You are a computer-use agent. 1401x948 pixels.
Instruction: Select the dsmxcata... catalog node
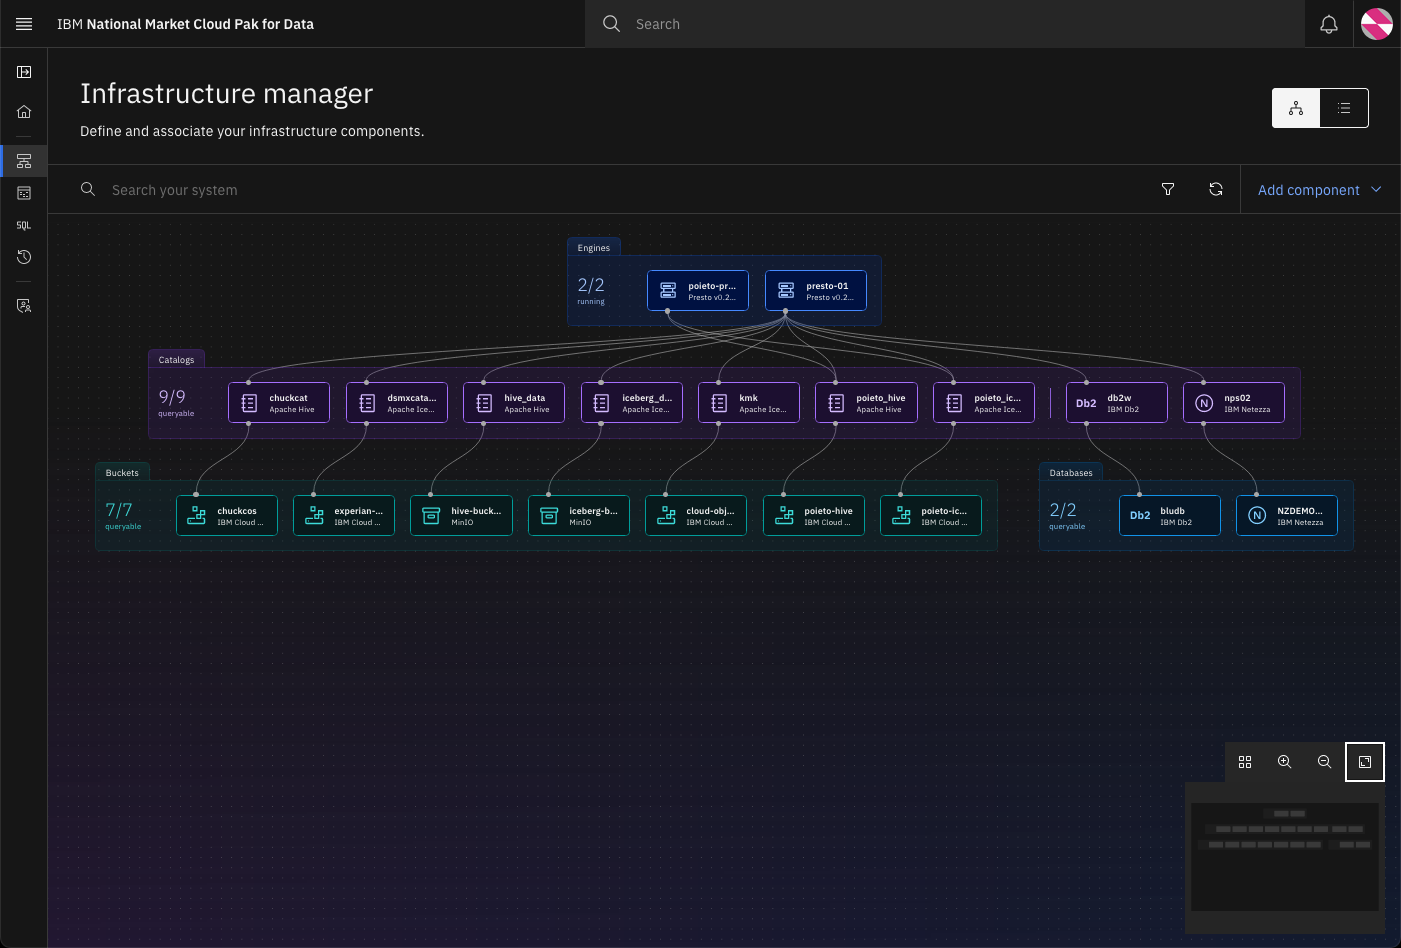[397, 403]
